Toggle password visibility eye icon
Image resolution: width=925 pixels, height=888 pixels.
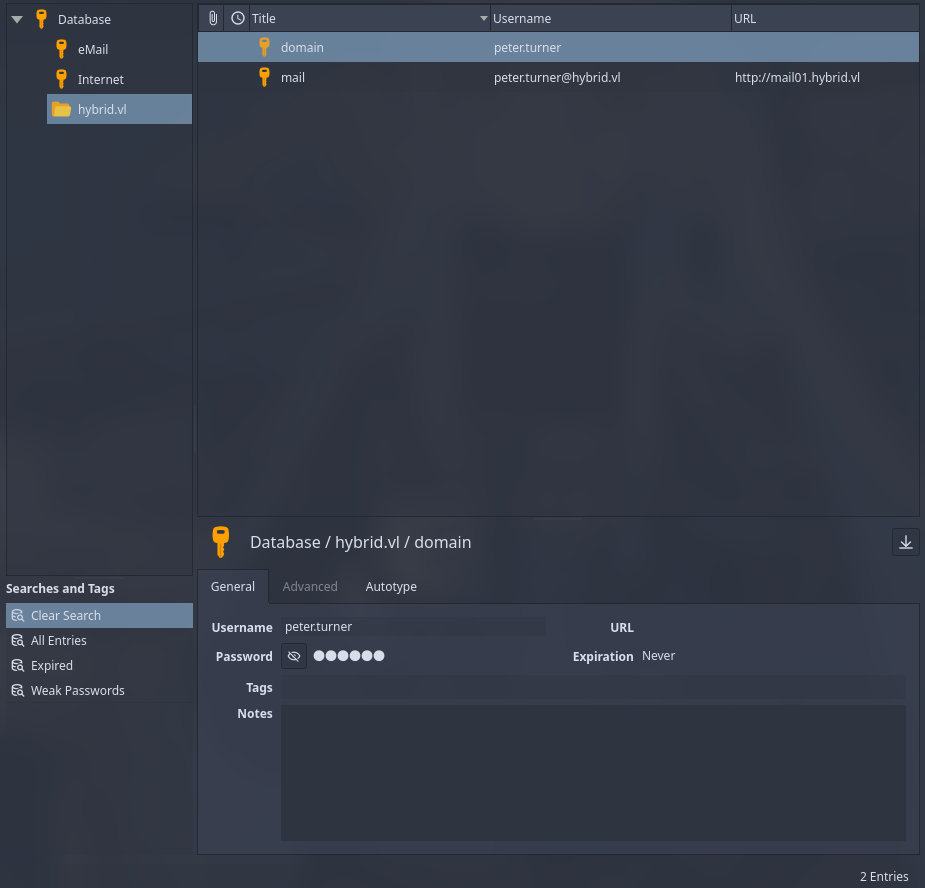click(294, 657)
